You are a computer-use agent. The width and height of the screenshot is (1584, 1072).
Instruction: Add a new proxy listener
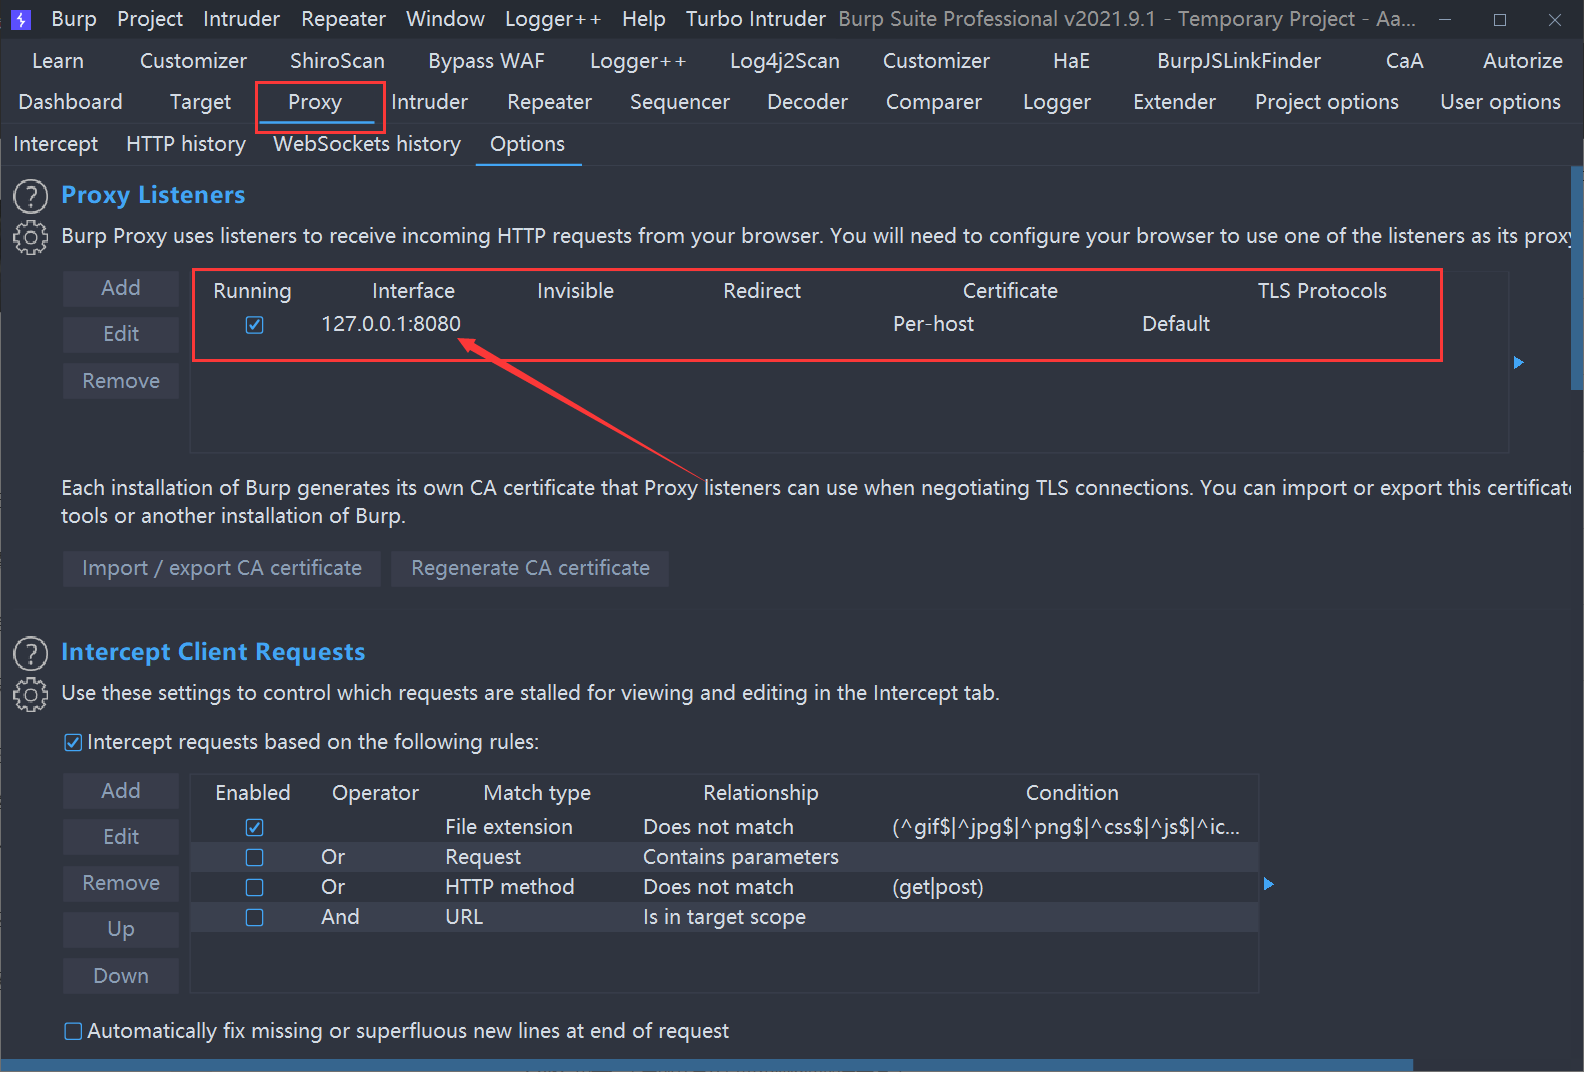[121, 288]
